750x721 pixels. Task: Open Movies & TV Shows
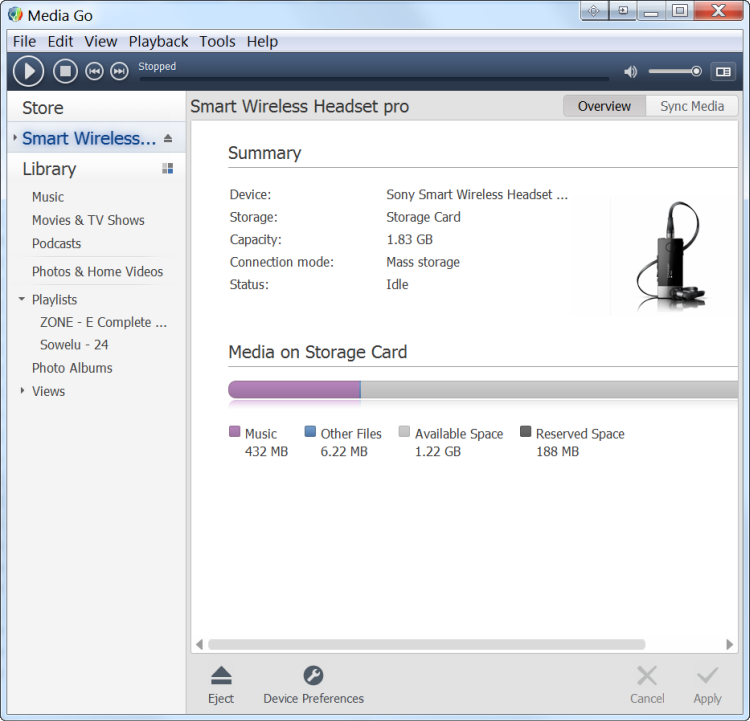click(x=88, y=220)
